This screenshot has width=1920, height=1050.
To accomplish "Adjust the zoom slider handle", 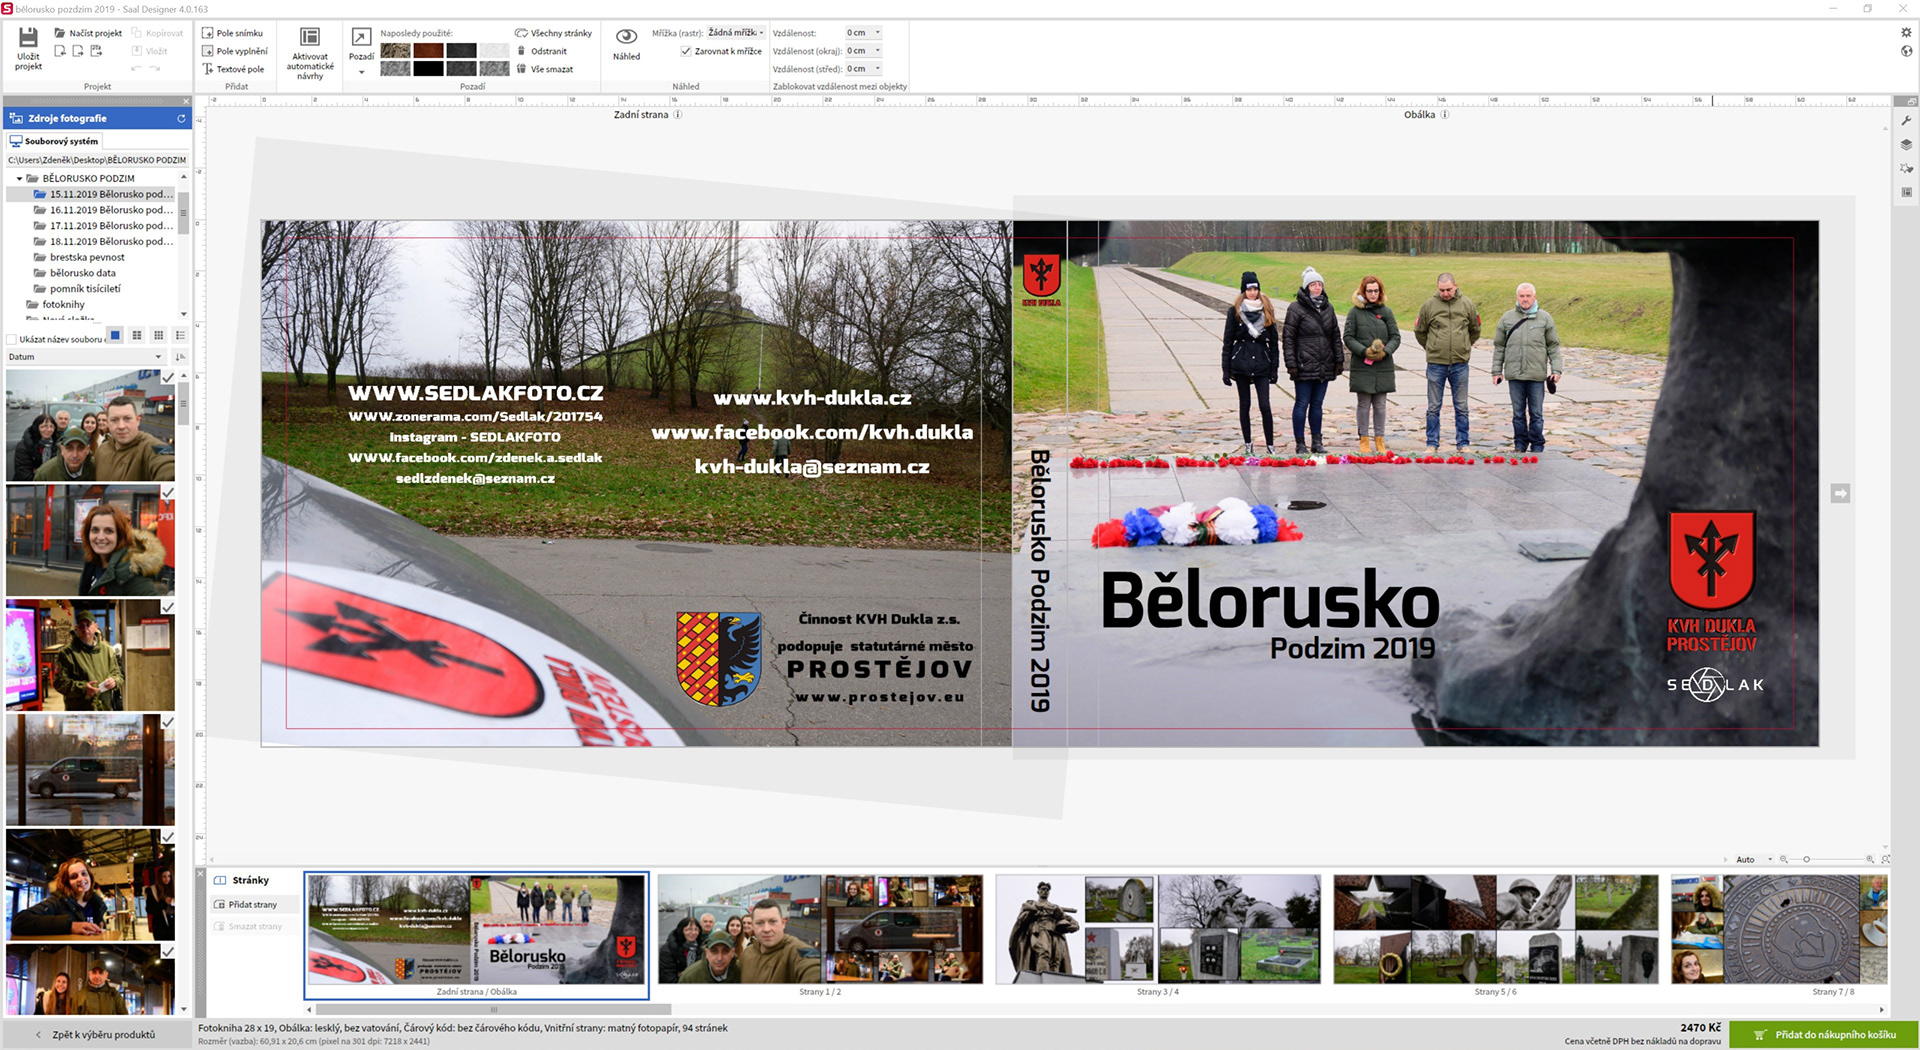I will tap(1806, 859).
